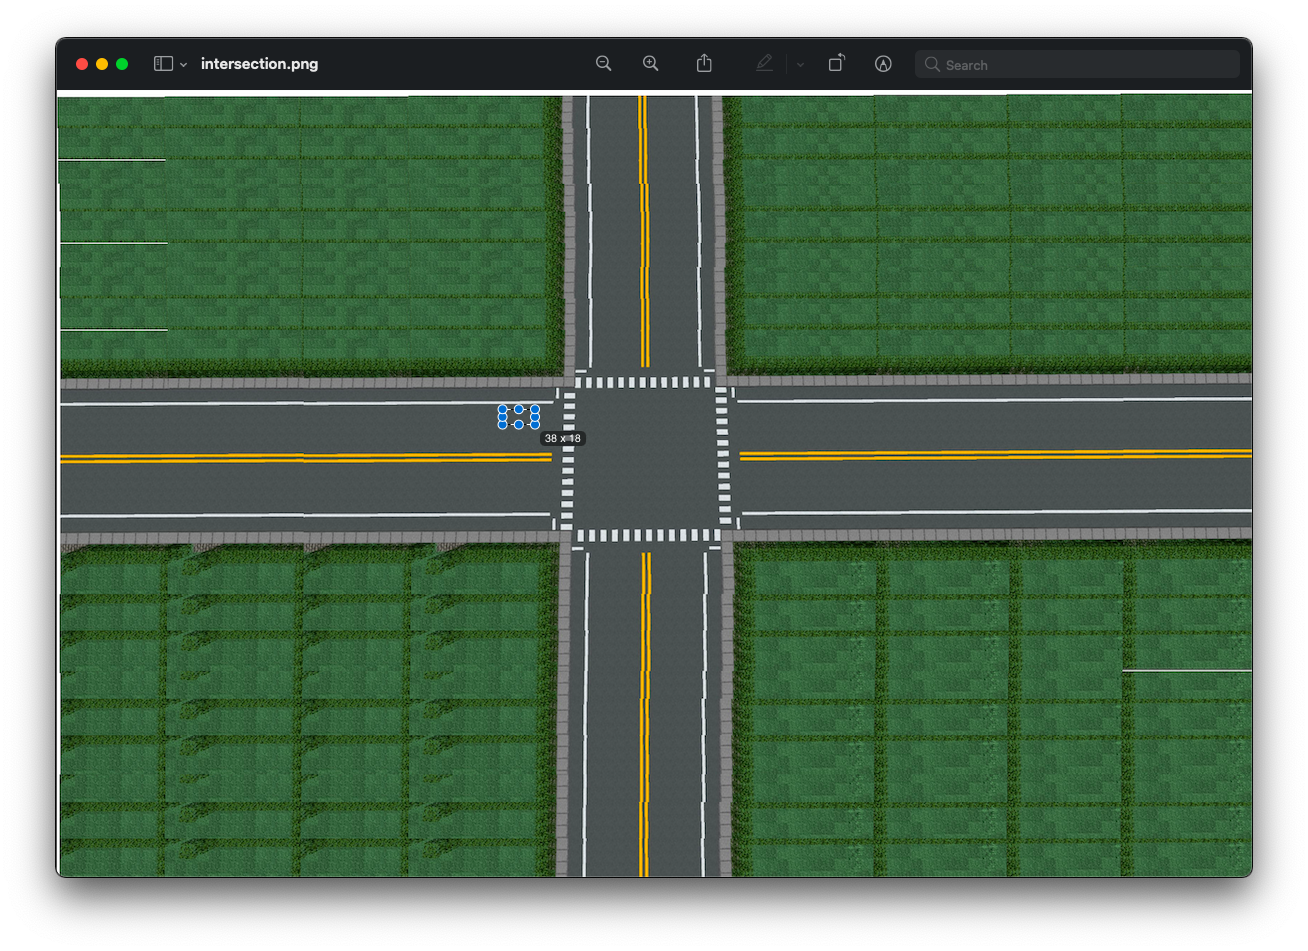Image resolution: width=1308 pixels, height=951 pixels.
Task: Click the top-left selection handle
Action: (503, 409)
